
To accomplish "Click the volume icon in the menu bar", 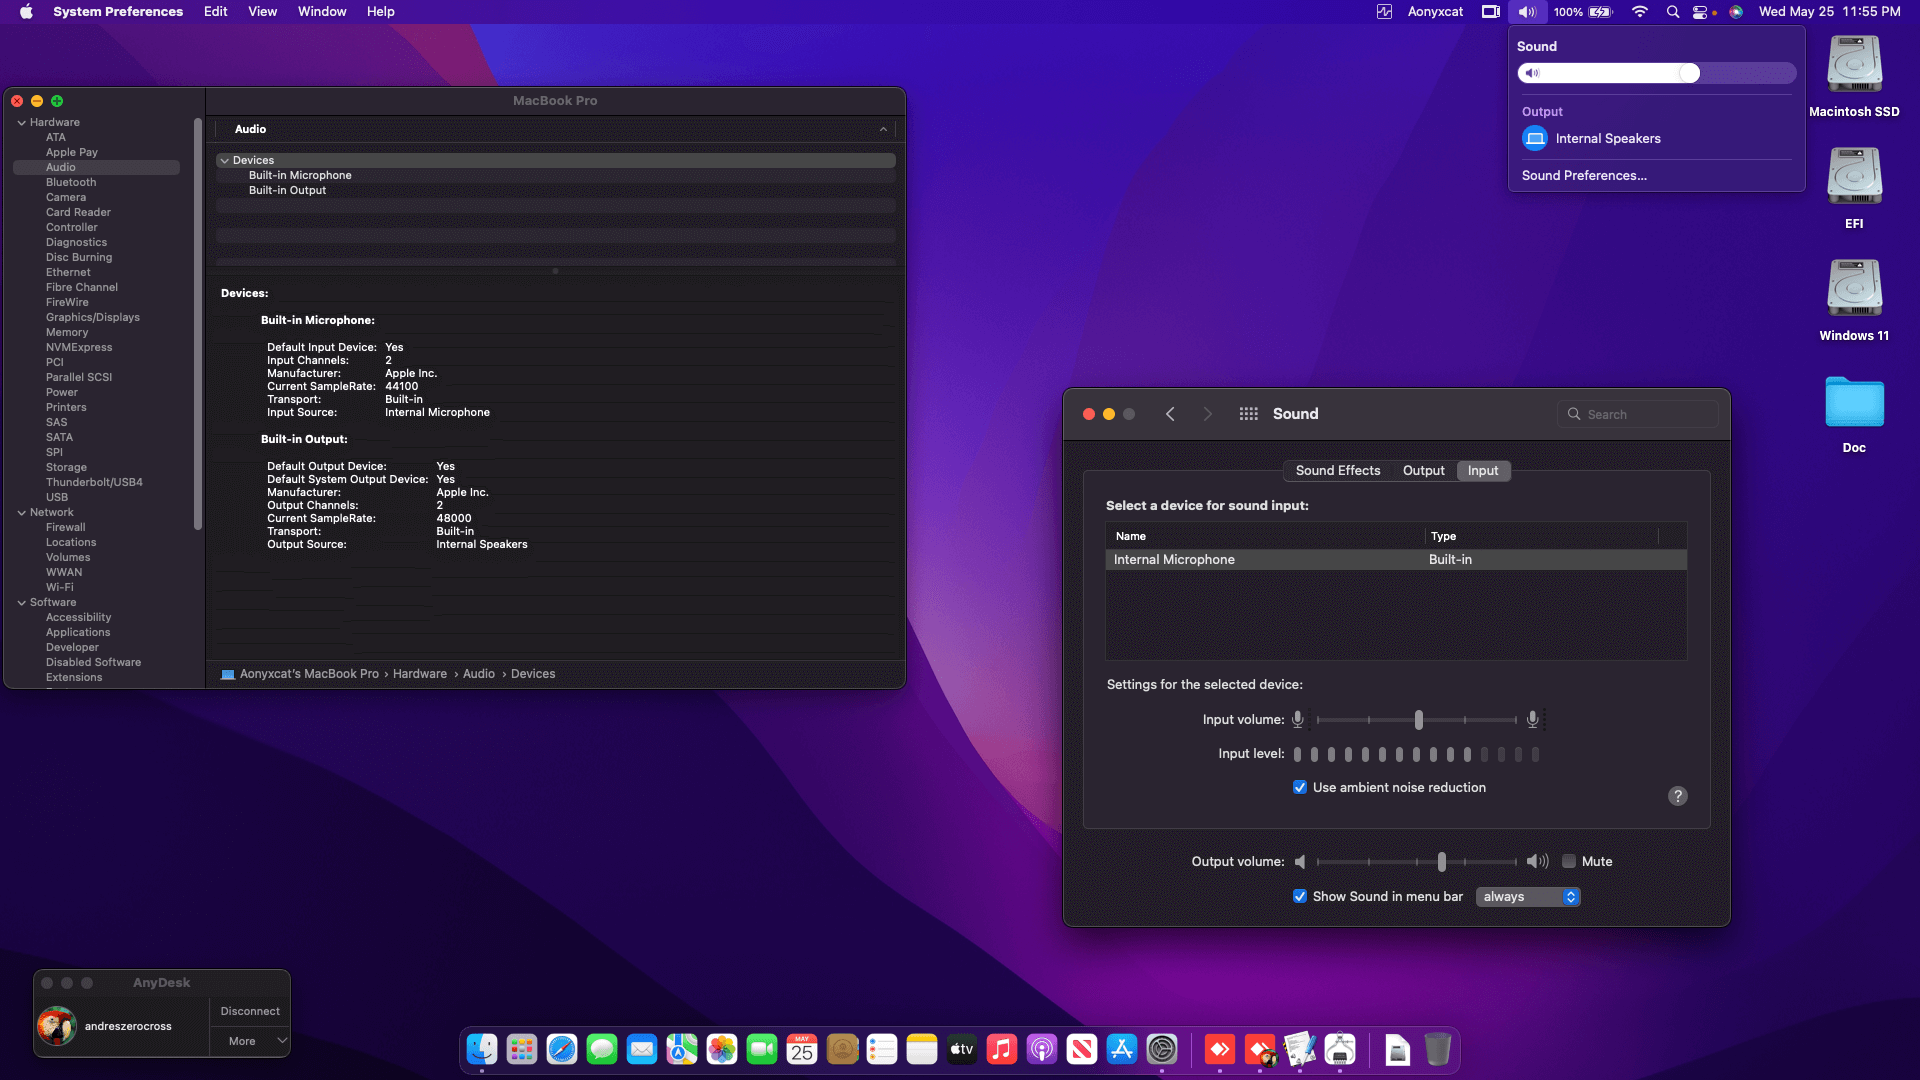I will click(x=1527, y=12).
